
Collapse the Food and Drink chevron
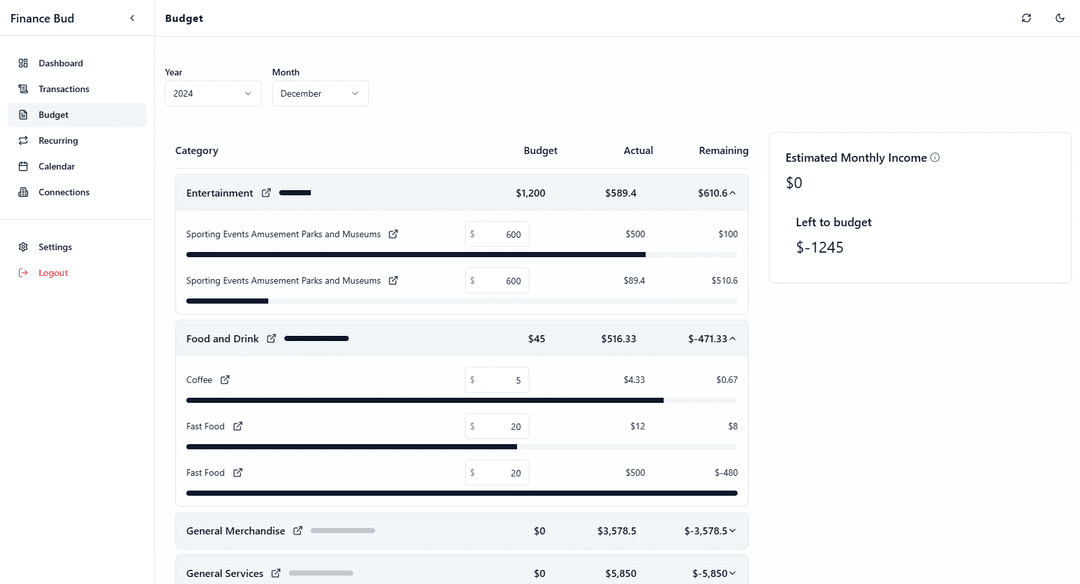pyautogui.click(x=732, y=340)
